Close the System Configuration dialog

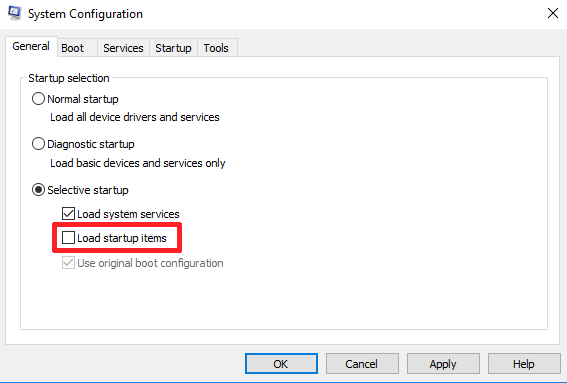point(553,14)
